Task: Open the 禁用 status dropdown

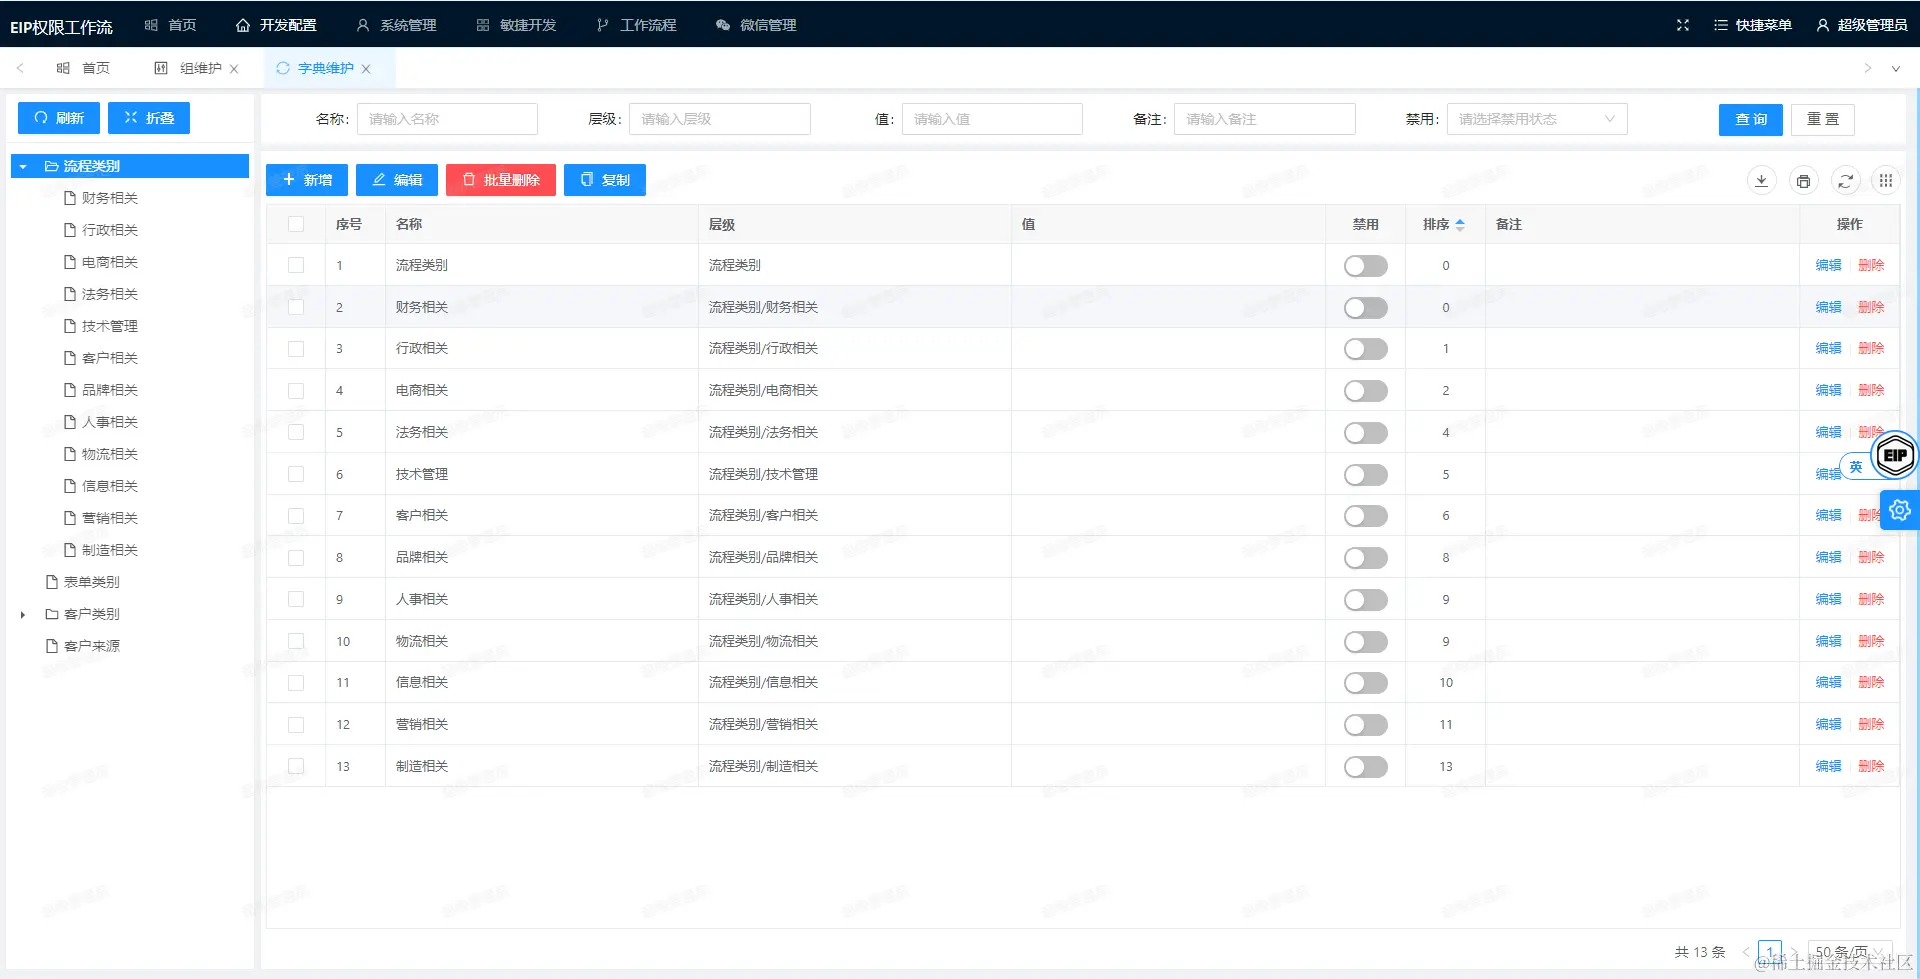Action: click(x=1537, y=119)
